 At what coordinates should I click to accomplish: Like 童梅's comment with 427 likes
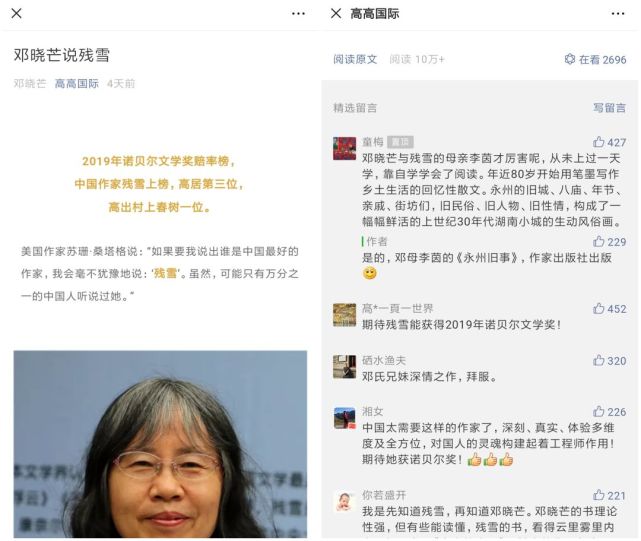[598, 142]
